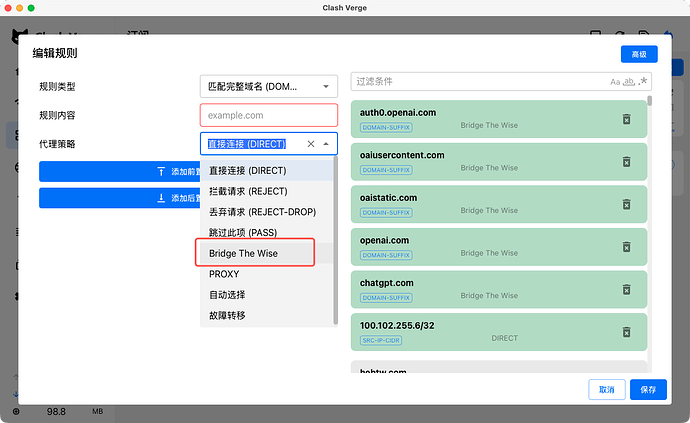Click the proxy policy combo box text
Image resolution: width=690 pixels, height=423 pixels.
click(247, 144)
